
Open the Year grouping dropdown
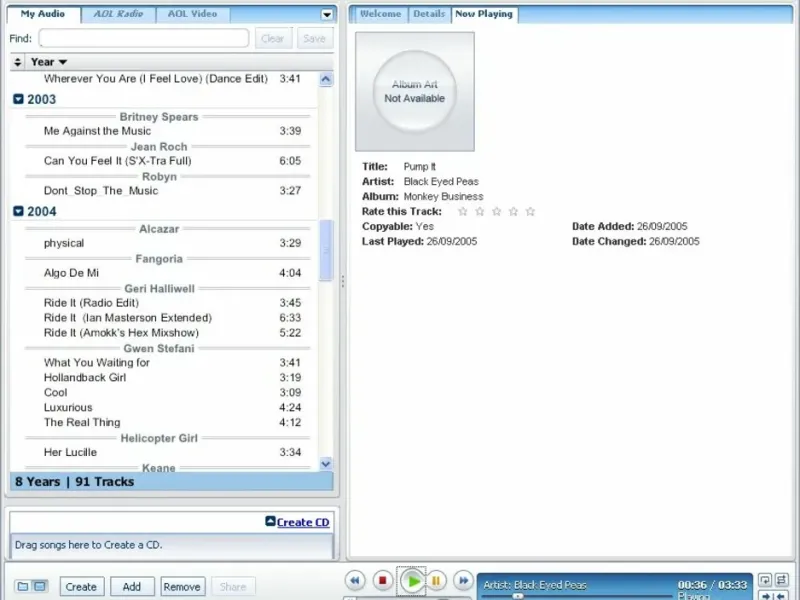[49, 62]
